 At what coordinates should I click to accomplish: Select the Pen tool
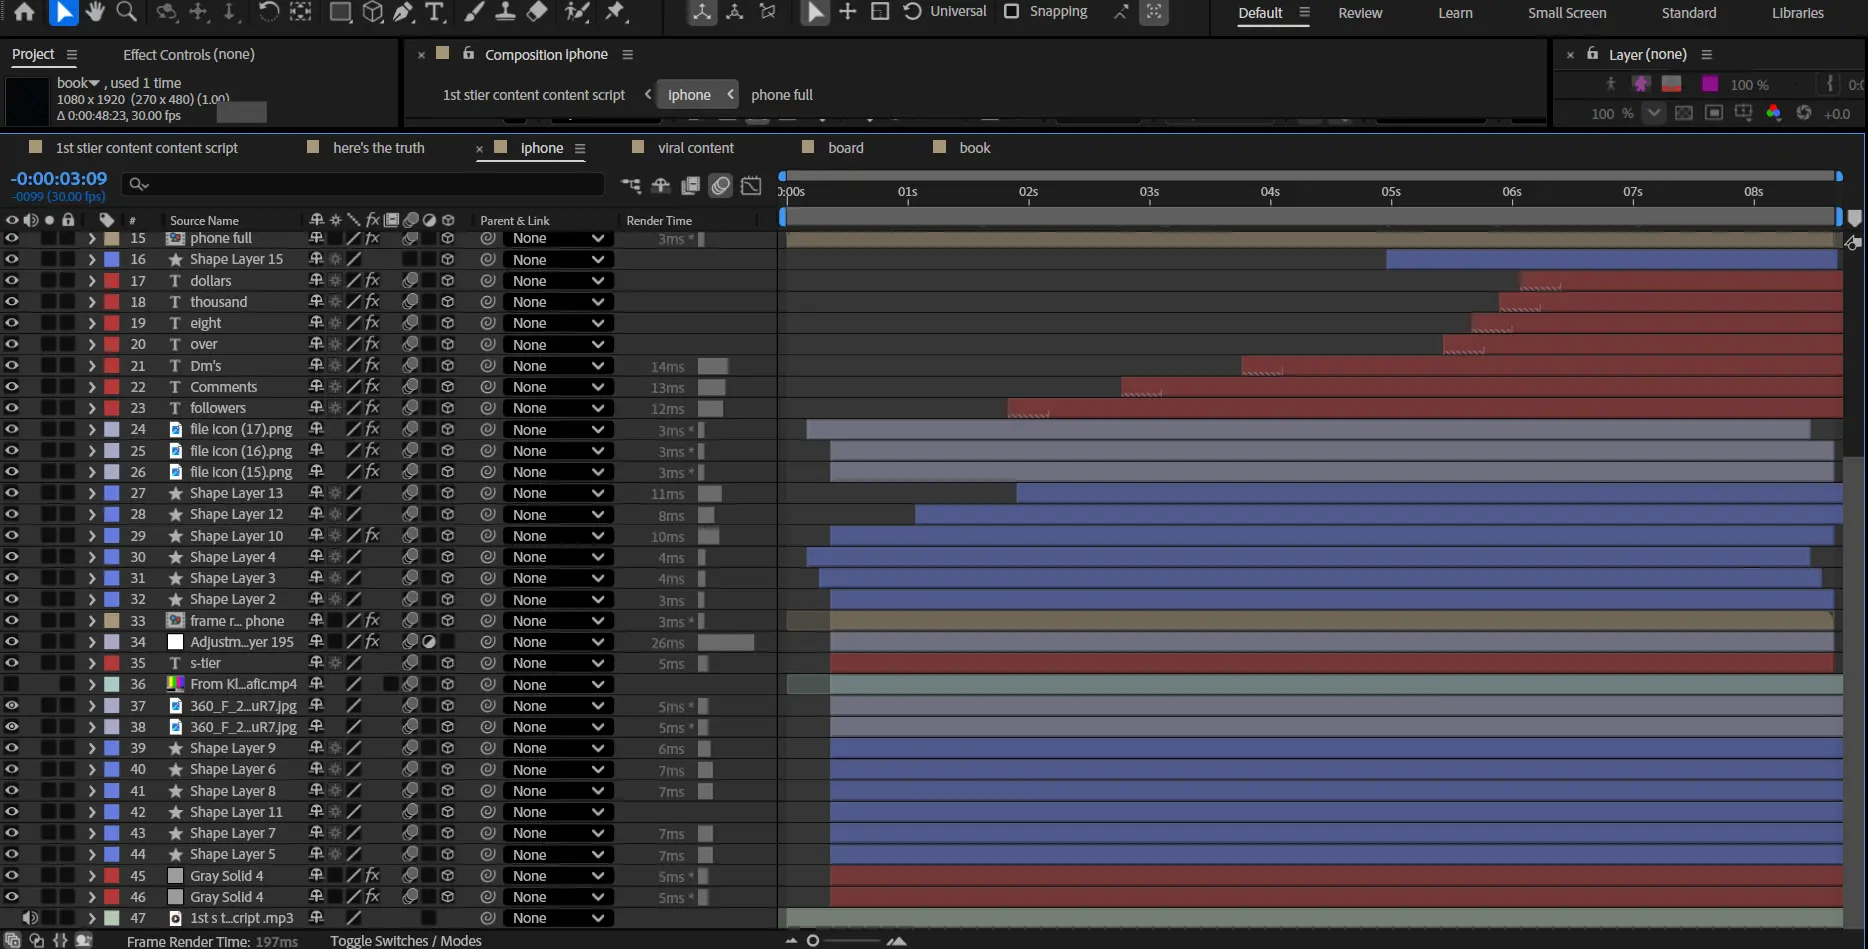point(403,12)
